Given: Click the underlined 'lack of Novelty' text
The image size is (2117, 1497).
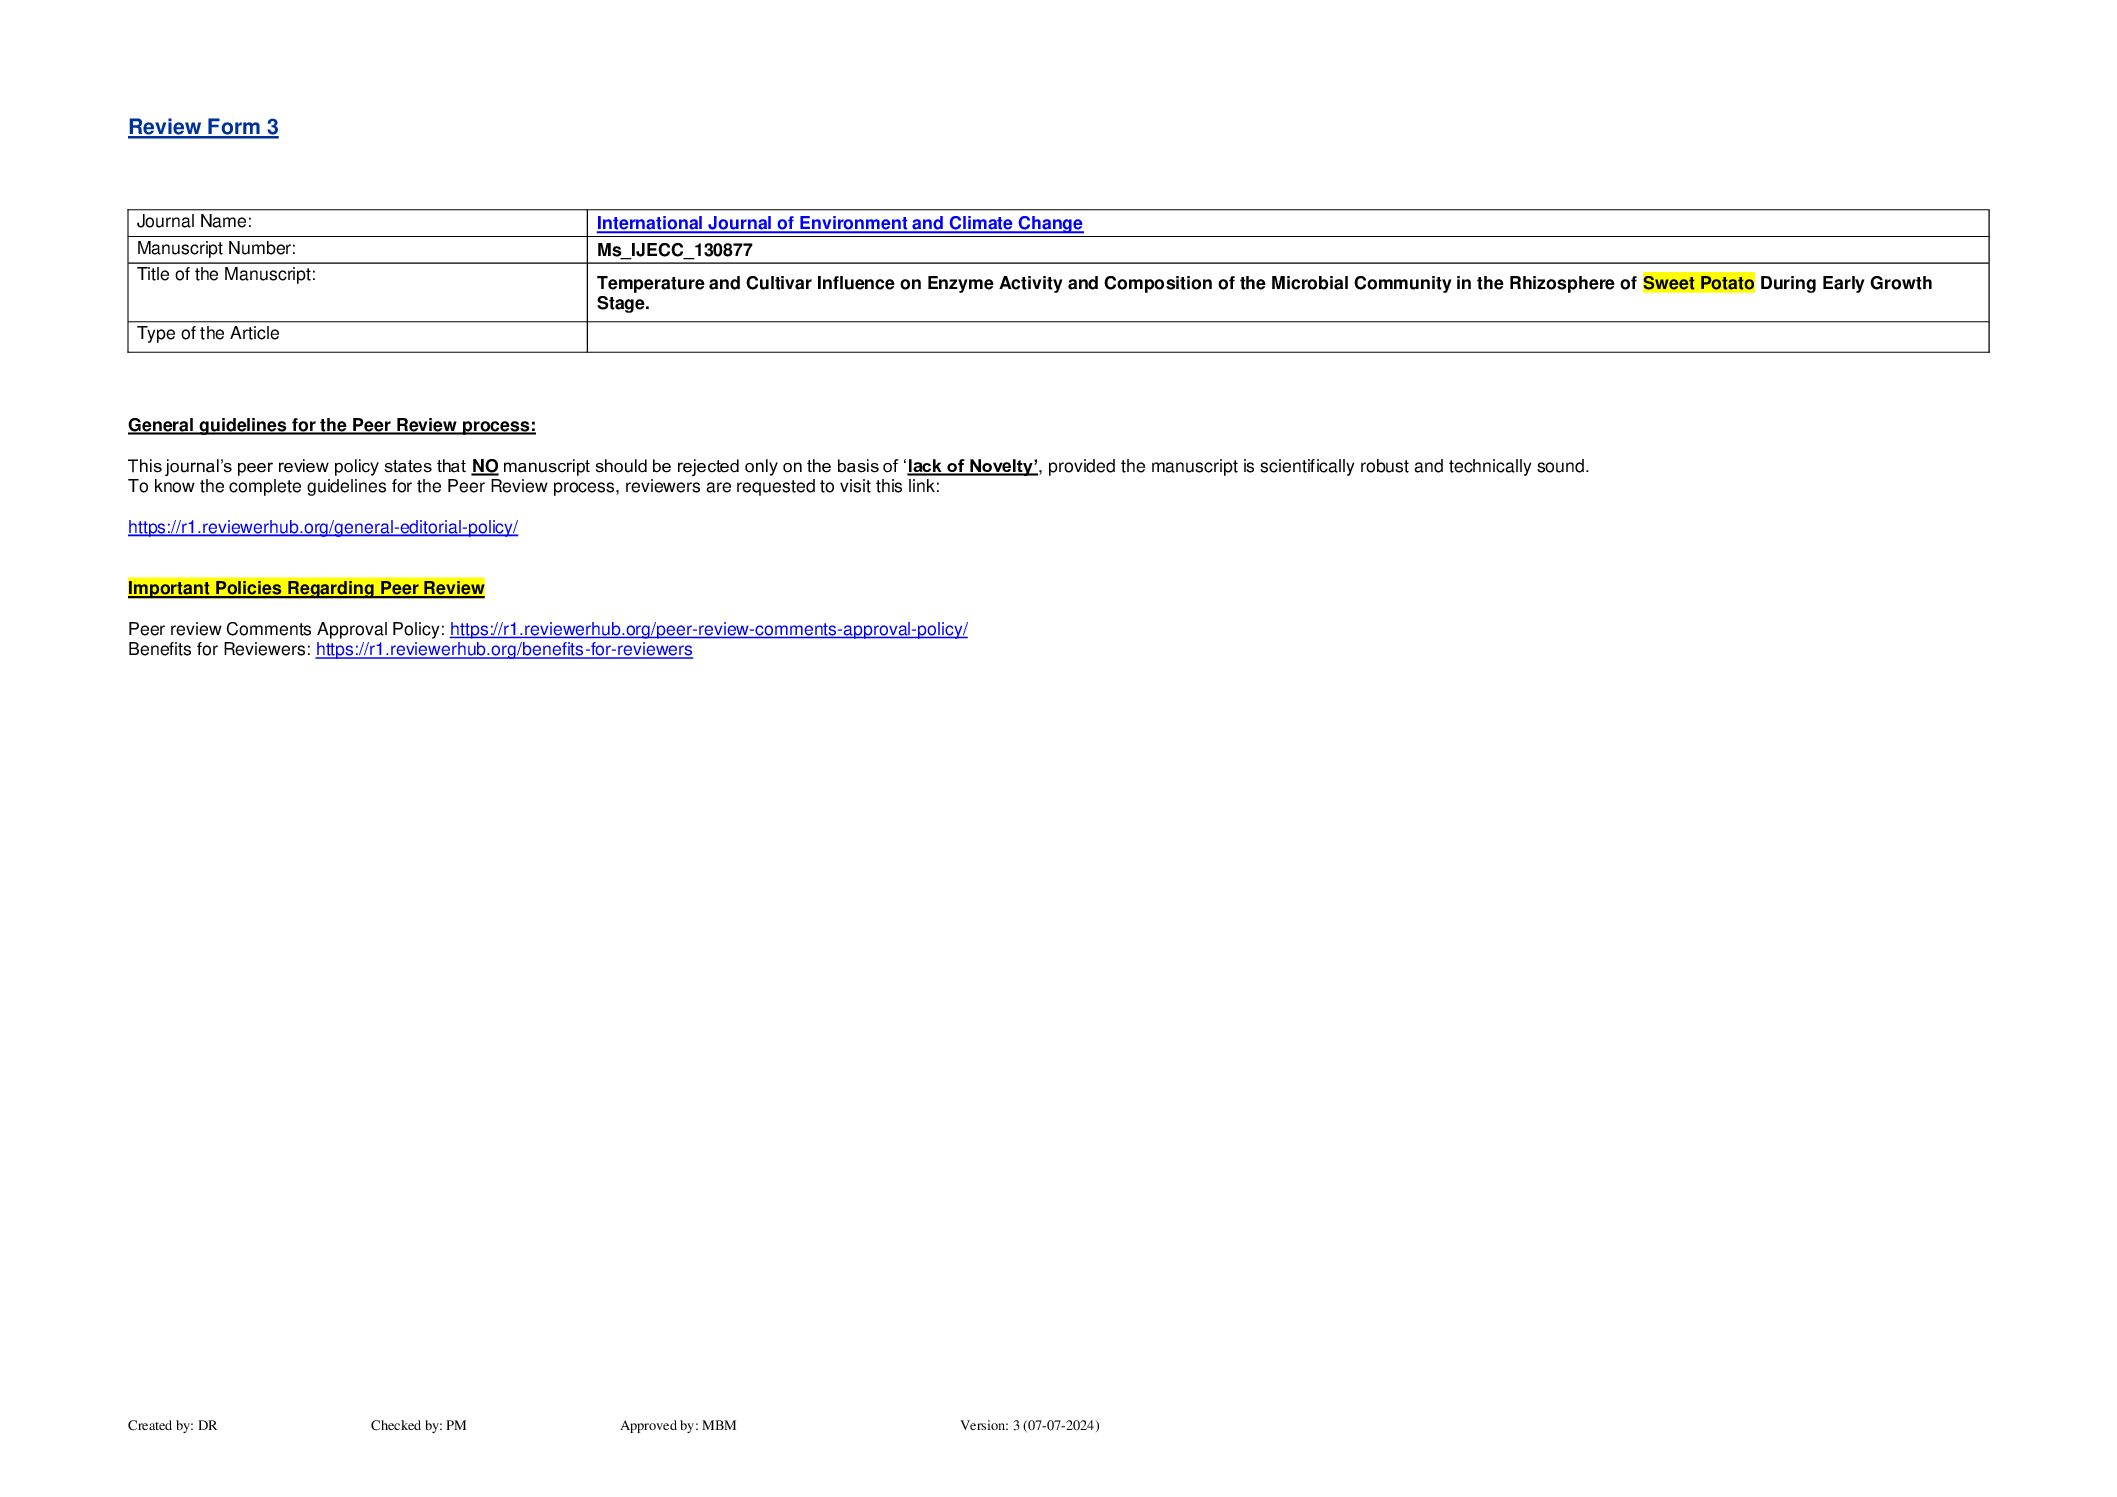Looking at the screenshot, I should click(972, 466).
